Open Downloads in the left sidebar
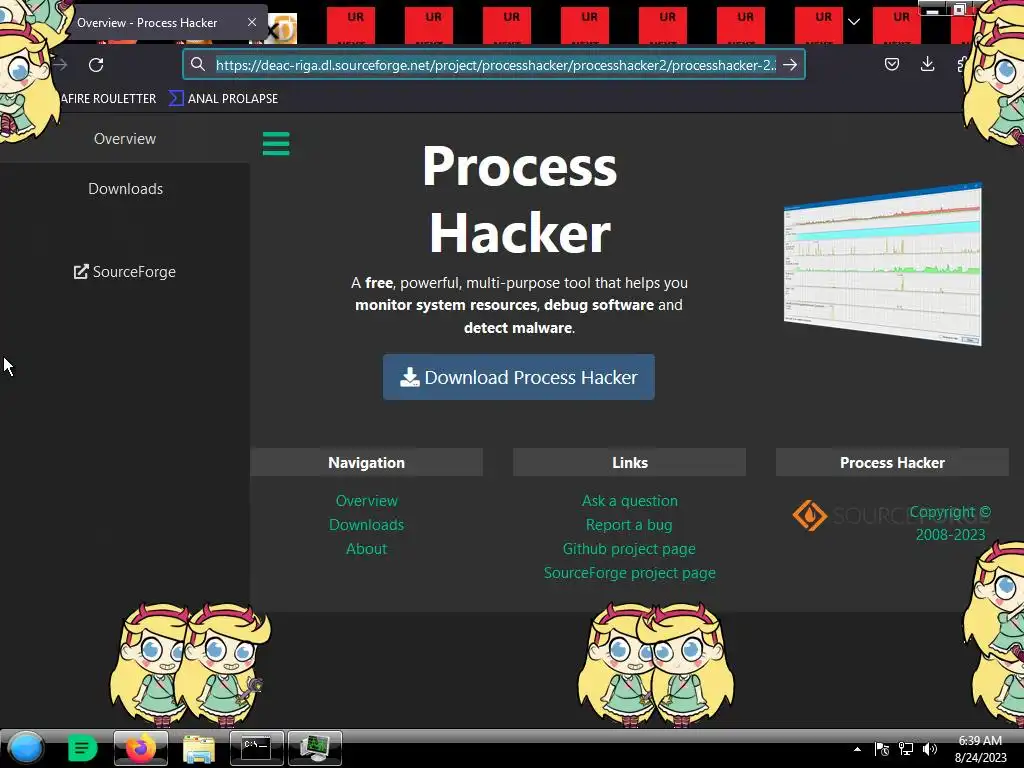 click(125, 189)
